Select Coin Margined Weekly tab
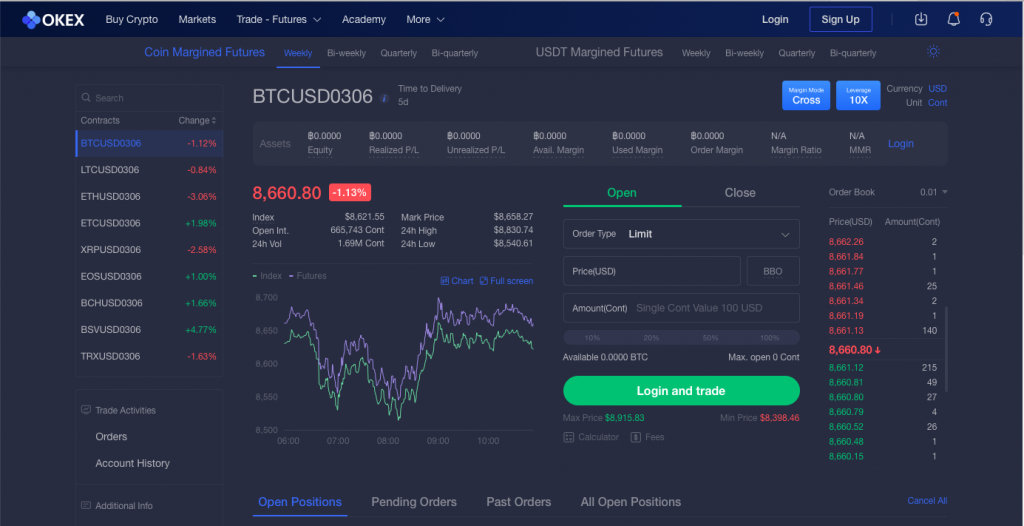The height and width of the screenshot is (526, 1024). [x=298, y=53]
